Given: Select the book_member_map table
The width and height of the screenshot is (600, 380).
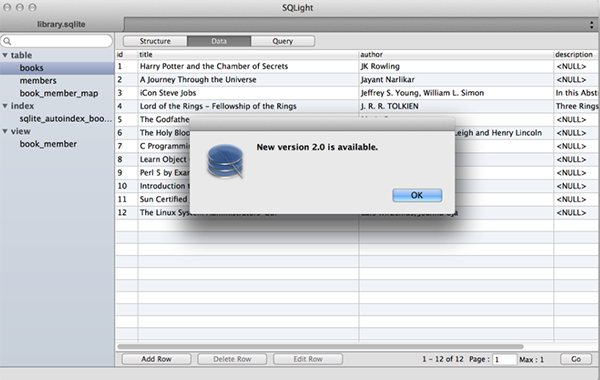Looking at the screenshot, I should coord(59,93).
